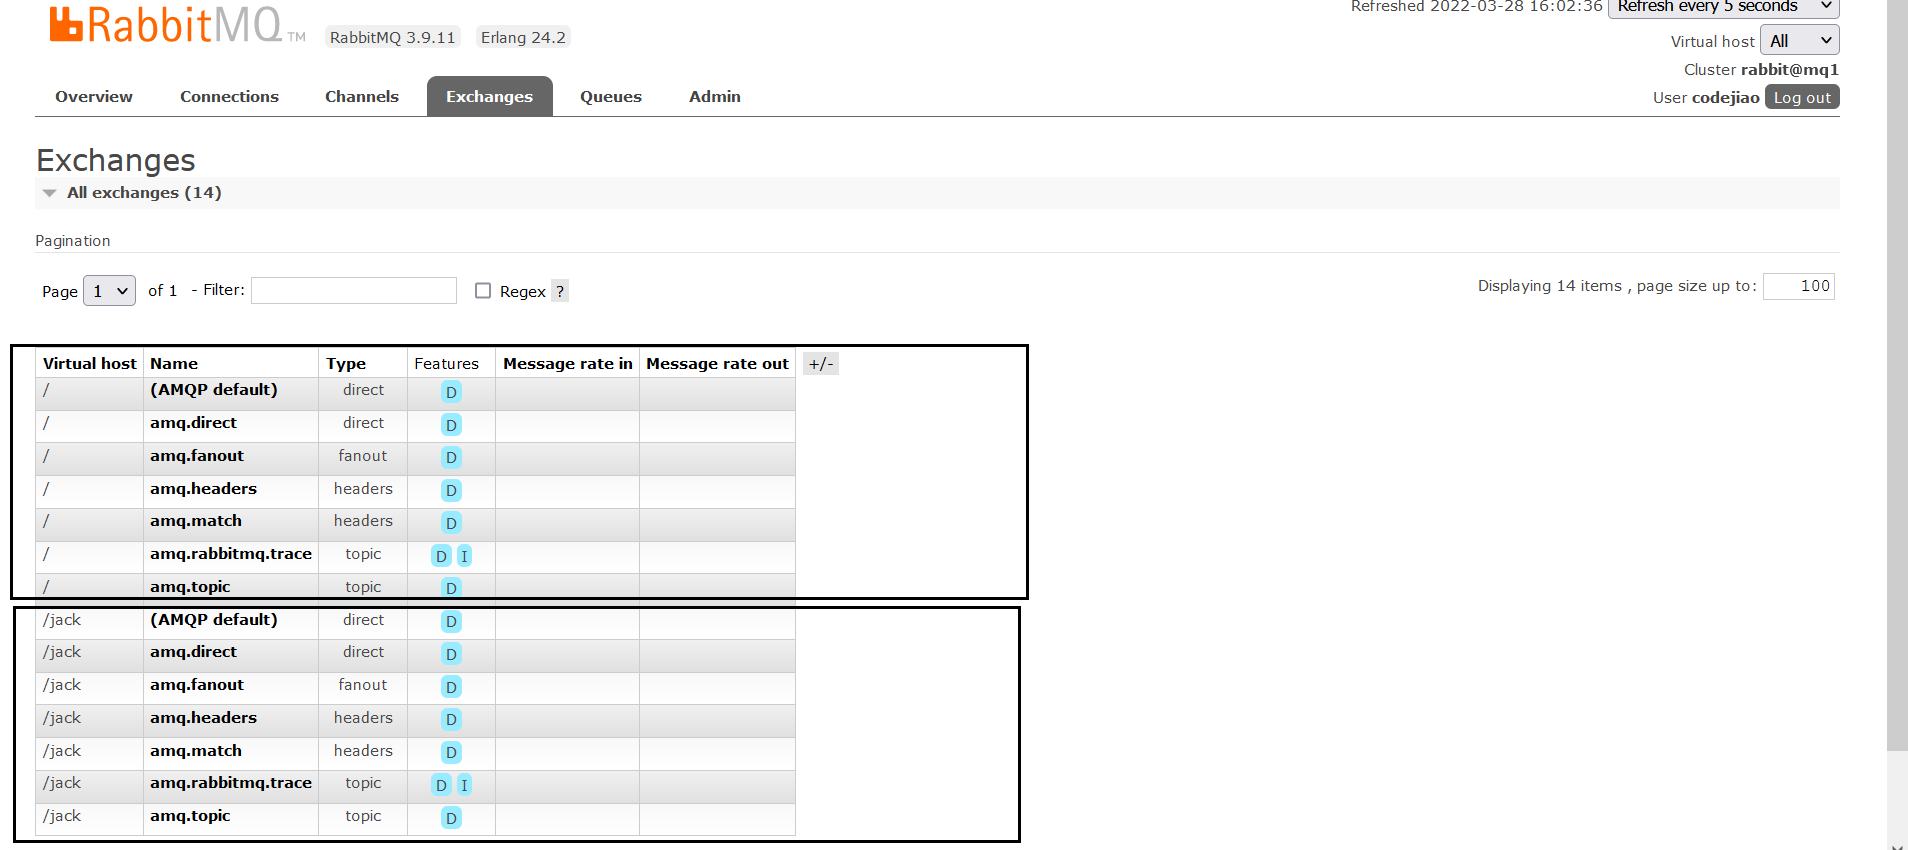This screenshot has width=1908, height=850.
Task: Click the RabbitMQ logo
Action: (177, 26)
